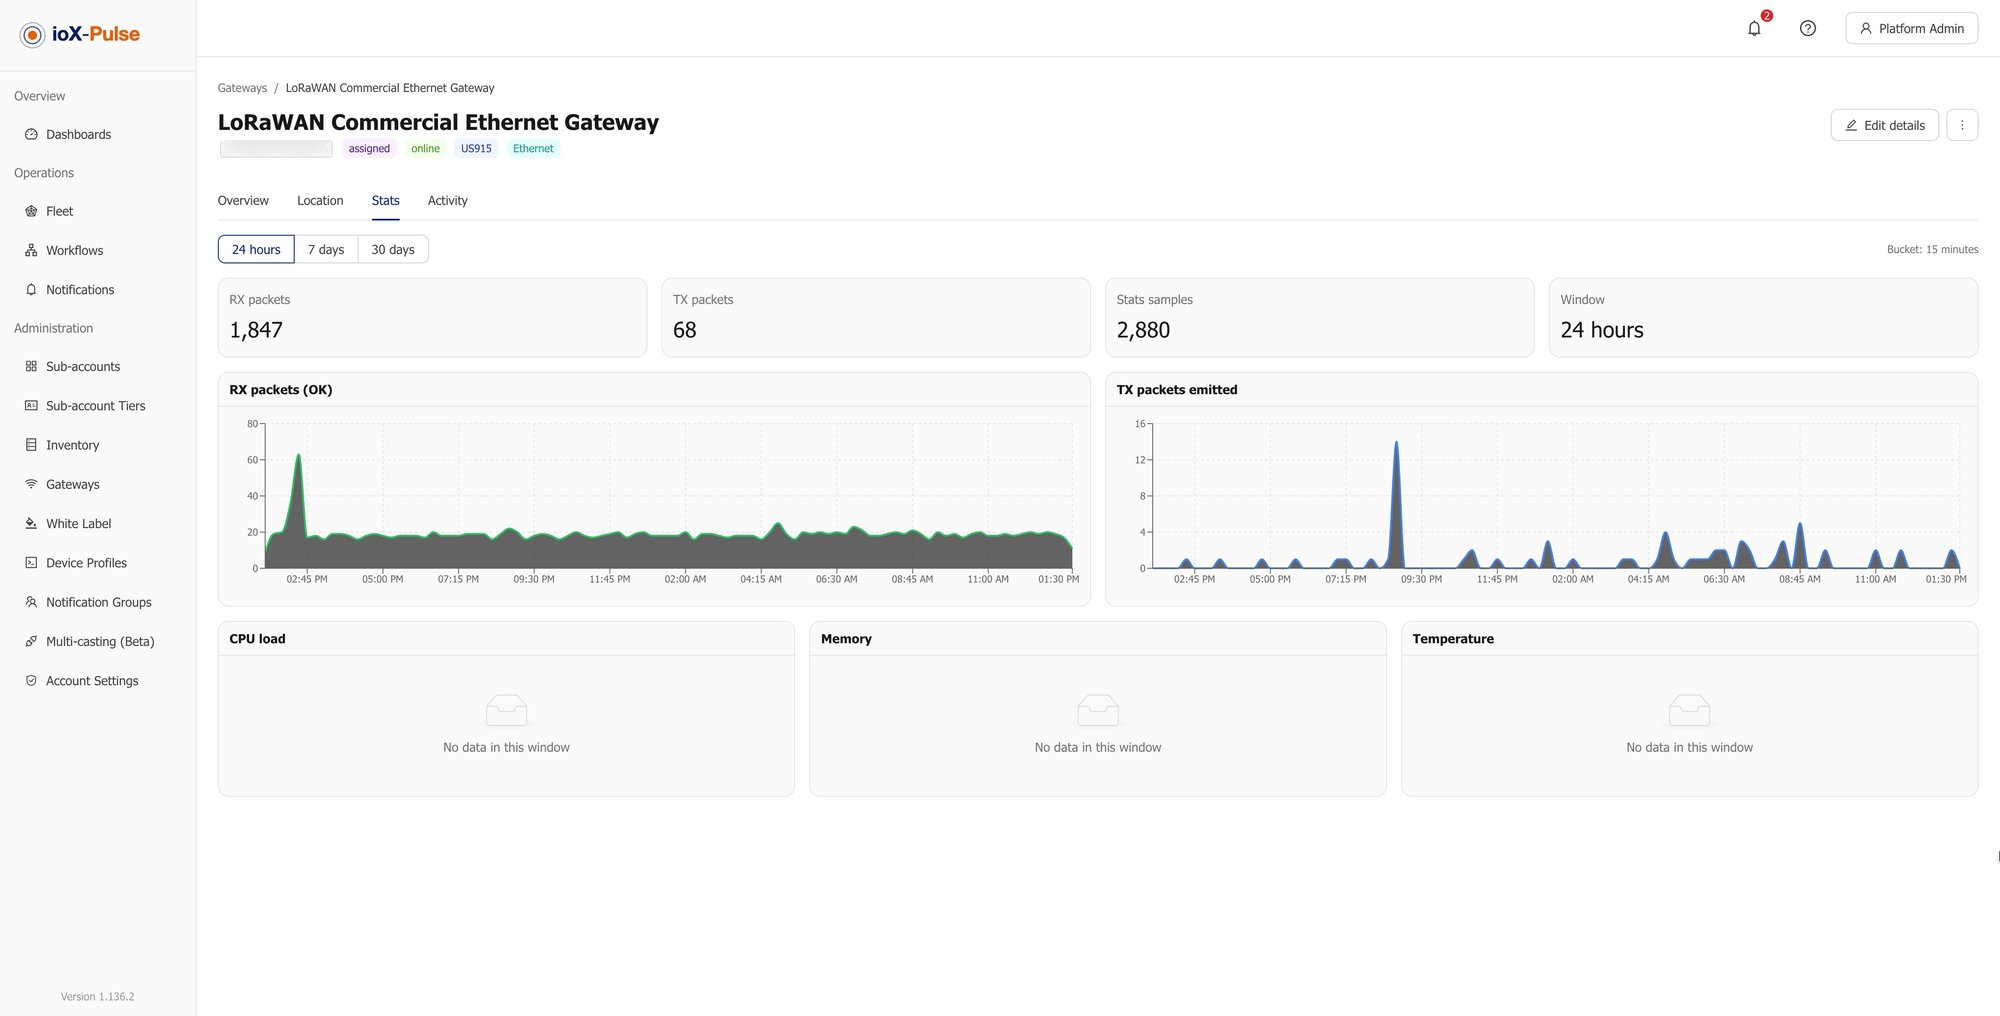Select the 30 days time range
2000x1016 pixels.
click(x=393, y=250)
